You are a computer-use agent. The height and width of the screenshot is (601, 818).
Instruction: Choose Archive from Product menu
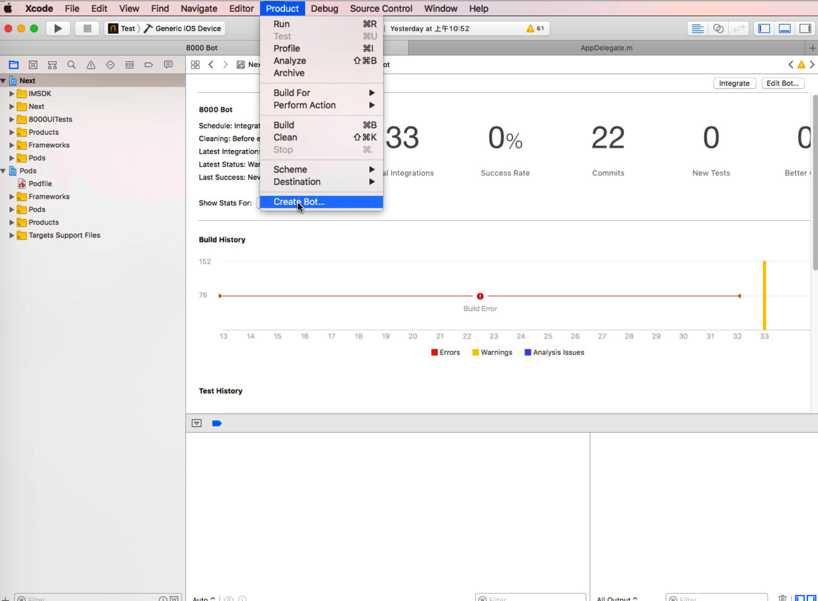pos(321,73)
